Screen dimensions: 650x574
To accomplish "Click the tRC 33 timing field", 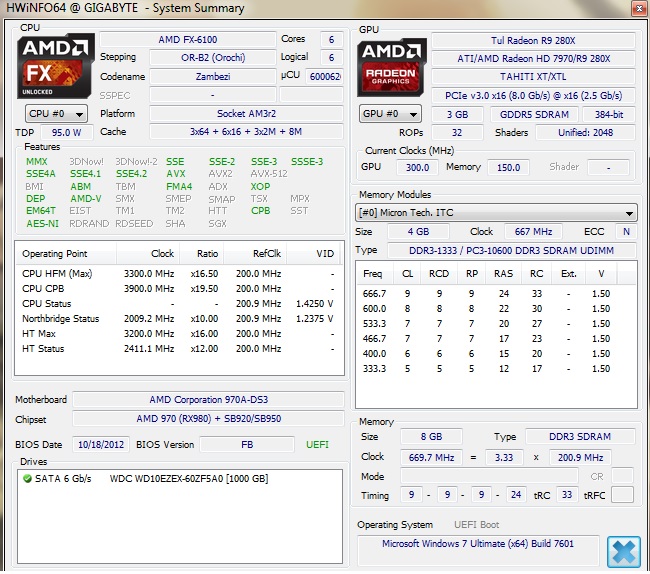I will (x=567, y=495).
